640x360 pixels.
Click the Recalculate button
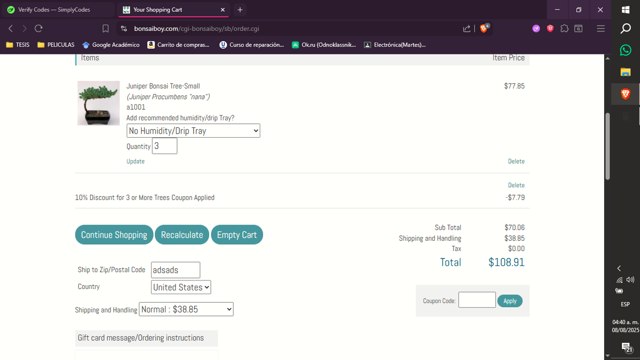(182, 235)
